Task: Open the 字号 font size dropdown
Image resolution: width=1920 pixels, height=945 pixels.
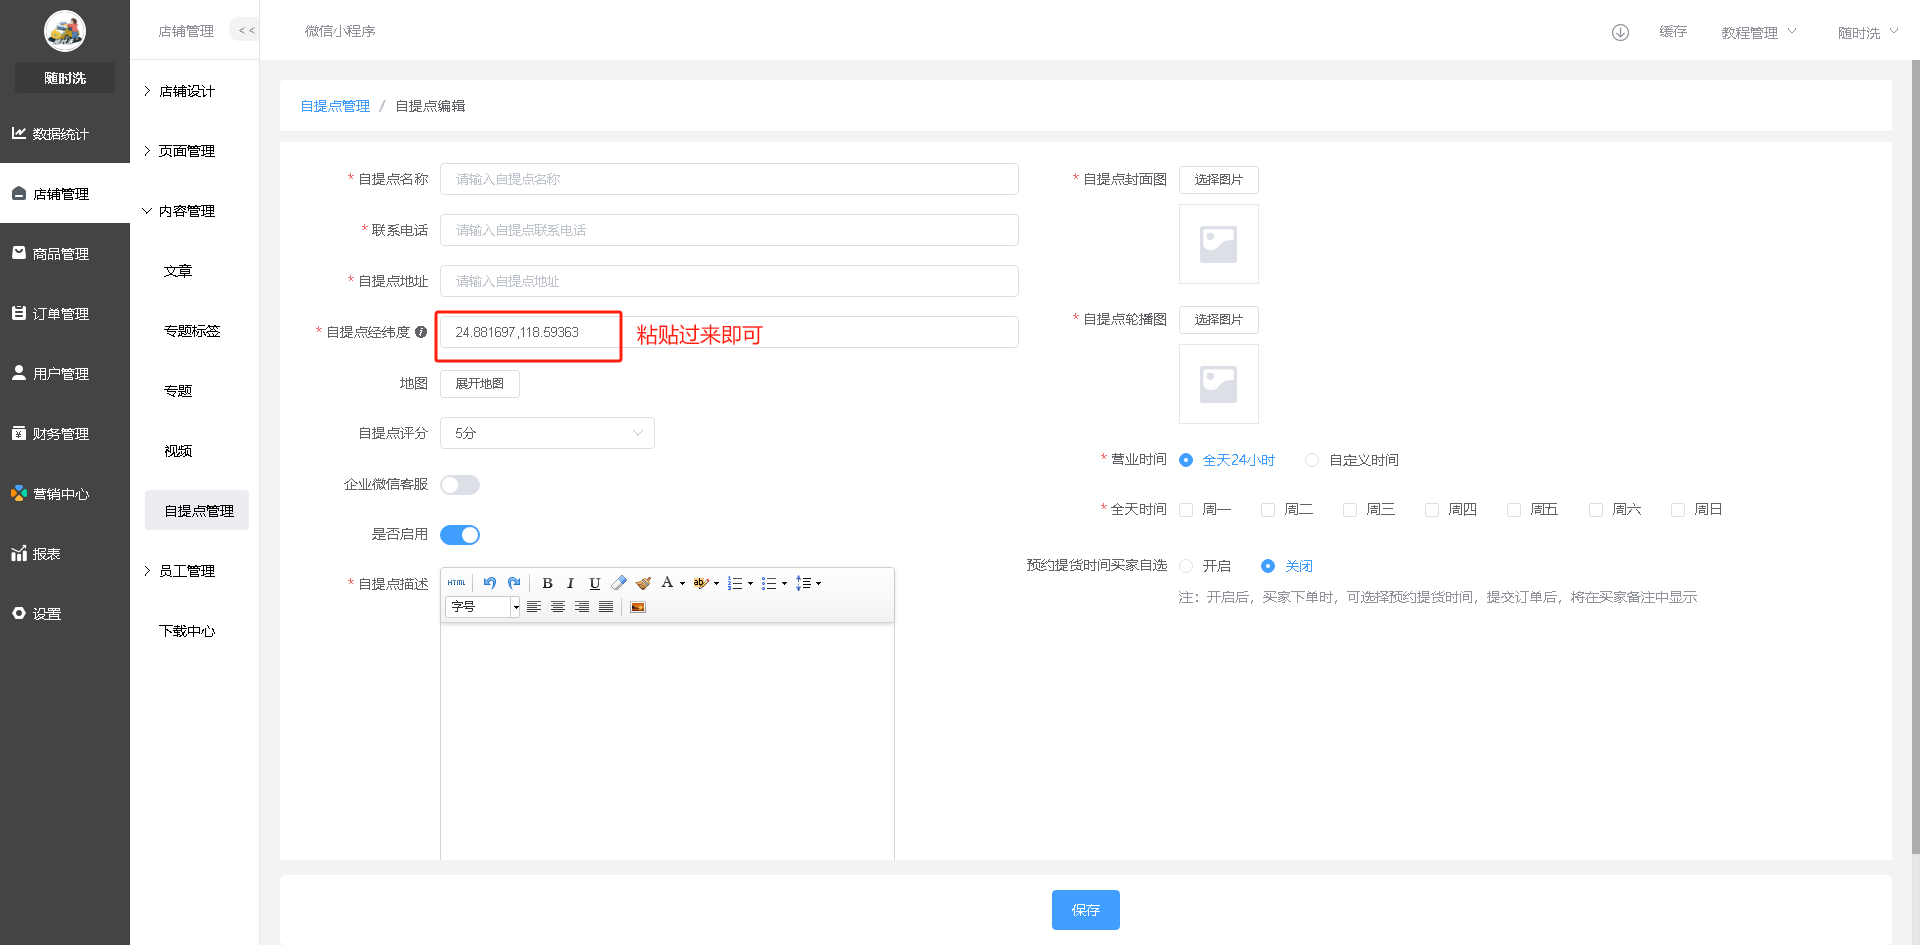Action: point(483,607)
